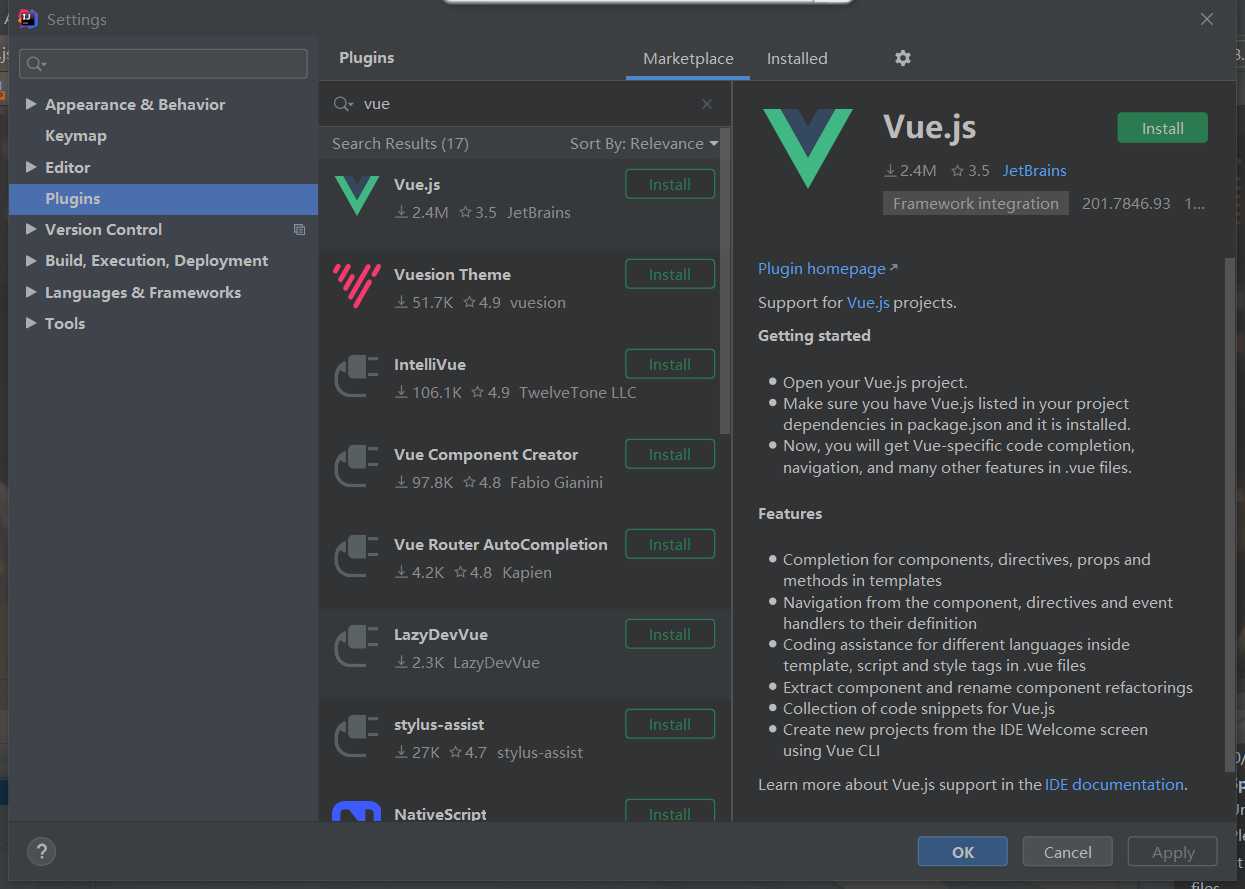This screenshot has height=889, width=1245.
Task: Click the Cancel button
Action: point(1068,852)
